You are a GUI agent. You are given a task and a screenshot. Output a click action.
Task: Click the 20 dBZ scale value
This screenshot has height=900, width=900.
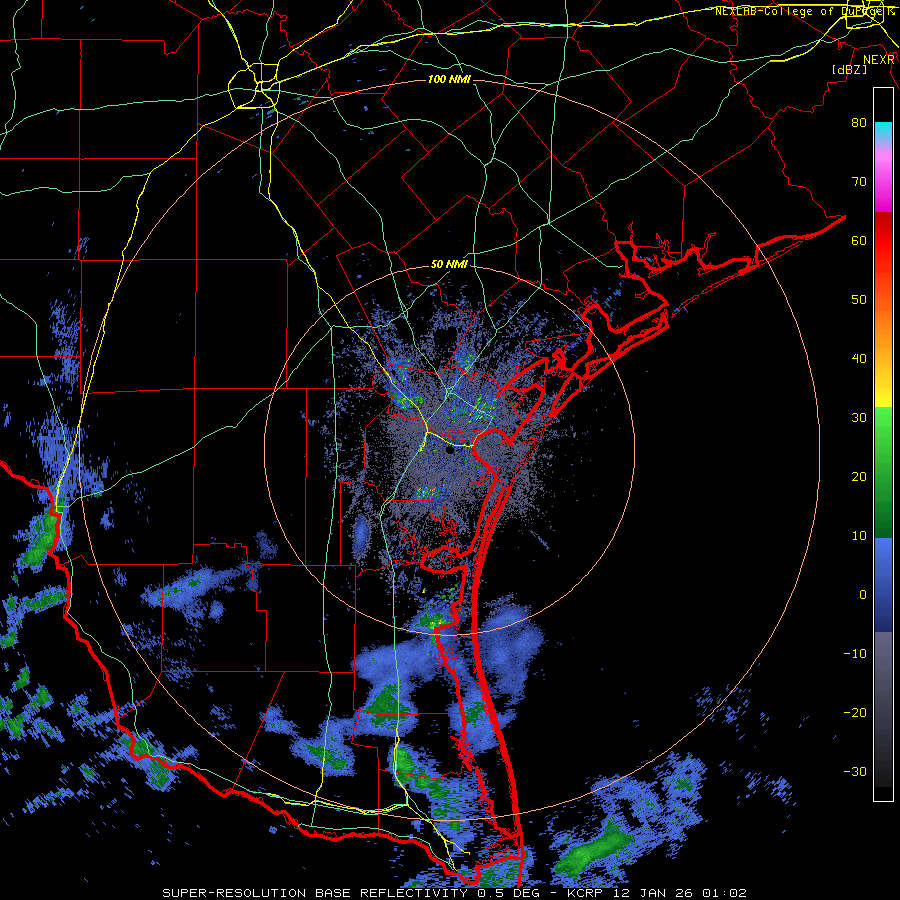pos(859,477)
